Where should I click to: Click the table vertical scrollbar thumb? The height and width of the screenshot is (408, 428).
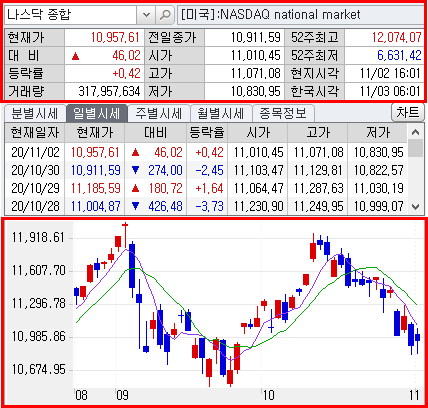coord(415,148)
